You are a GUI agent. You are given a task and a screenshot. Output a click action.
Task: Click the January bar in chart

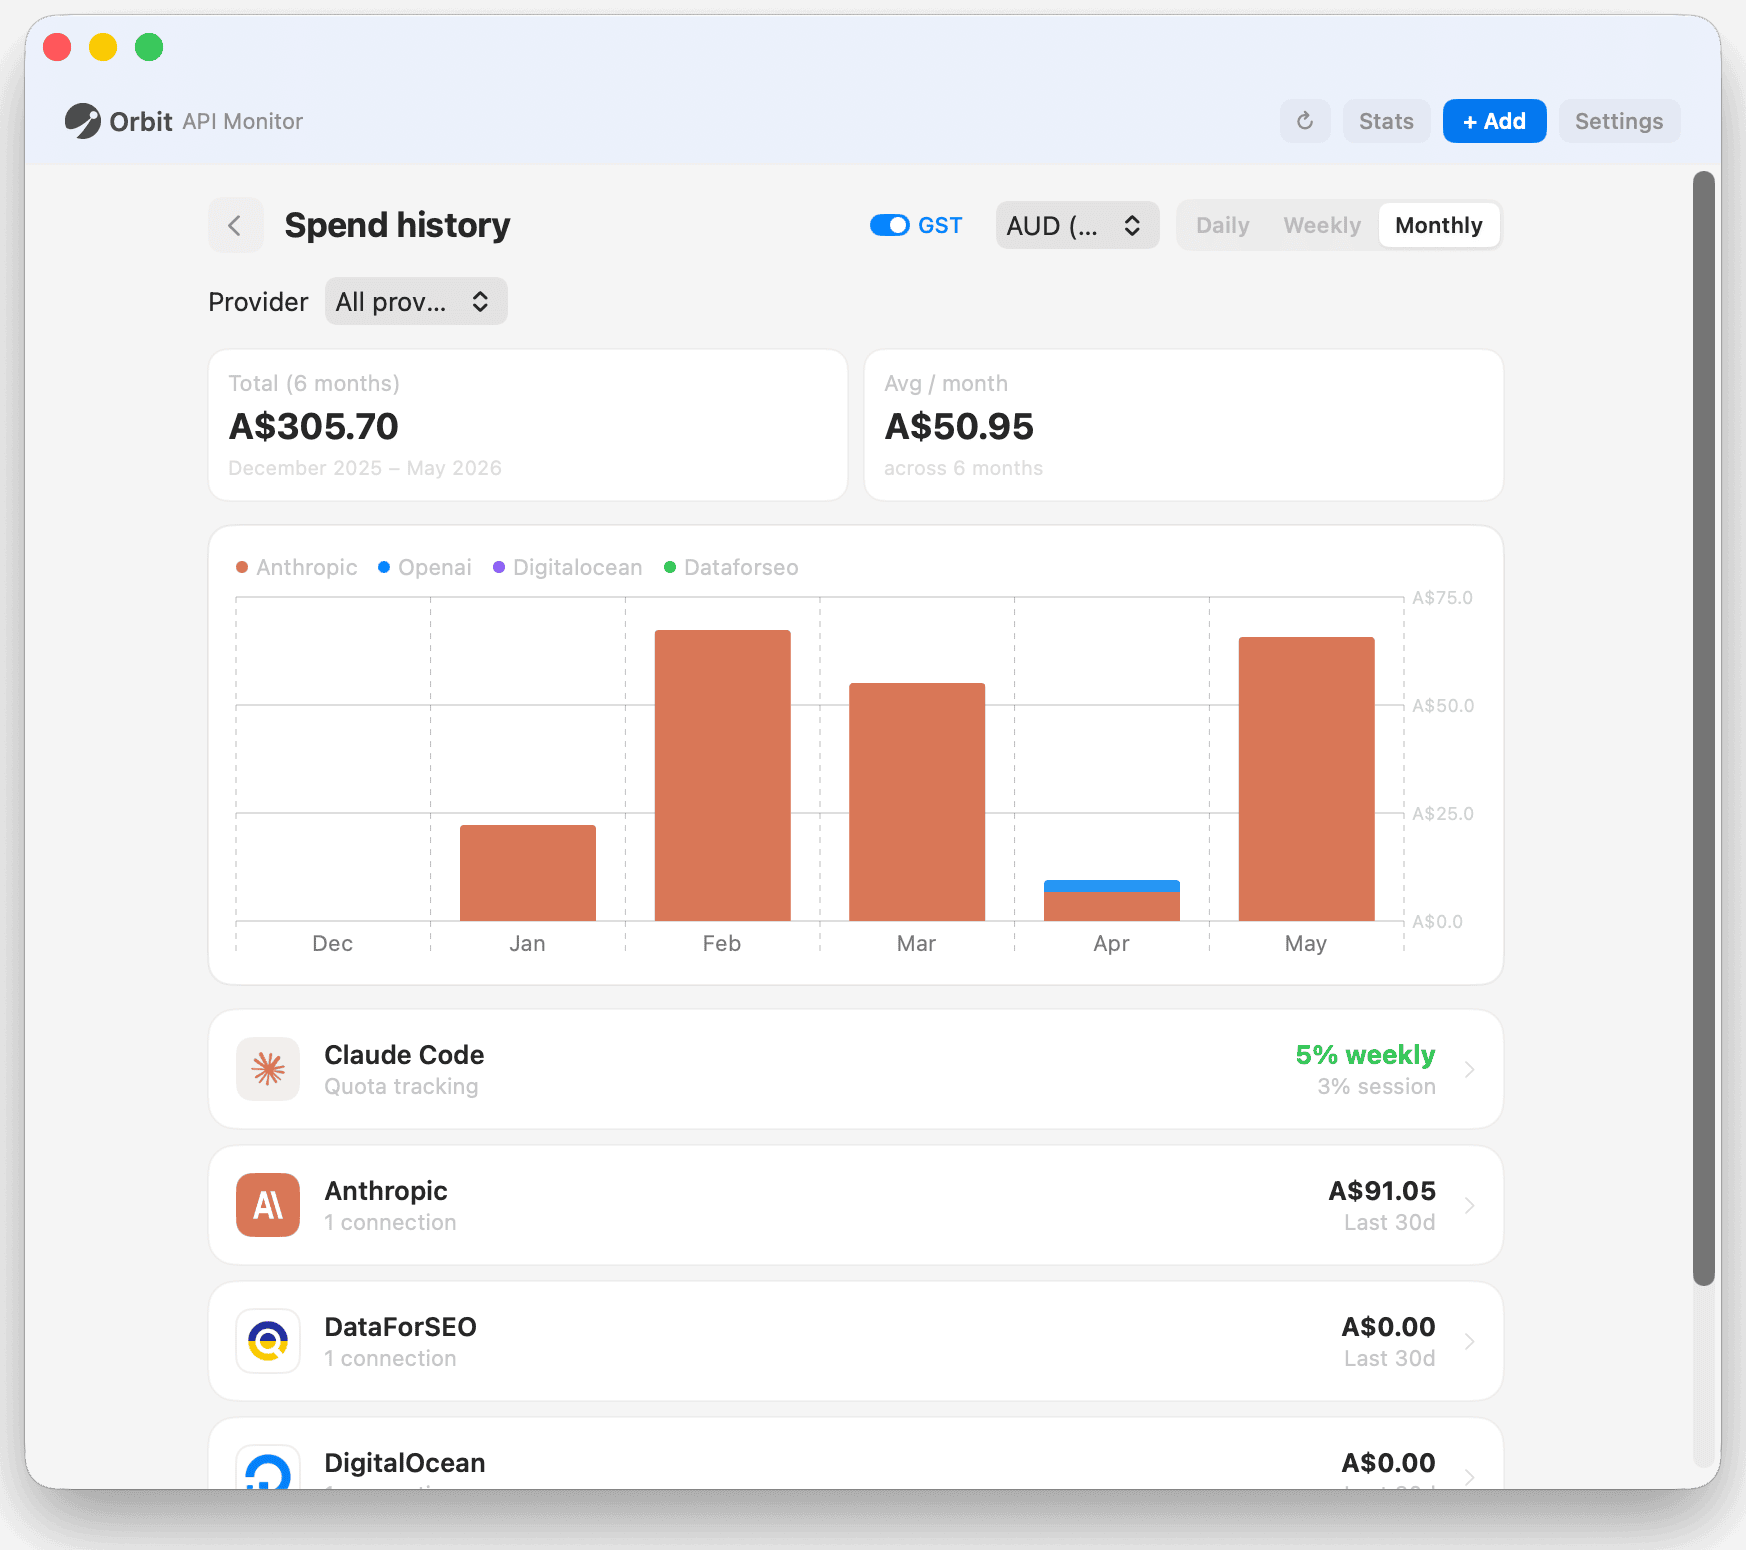[528, 873]
